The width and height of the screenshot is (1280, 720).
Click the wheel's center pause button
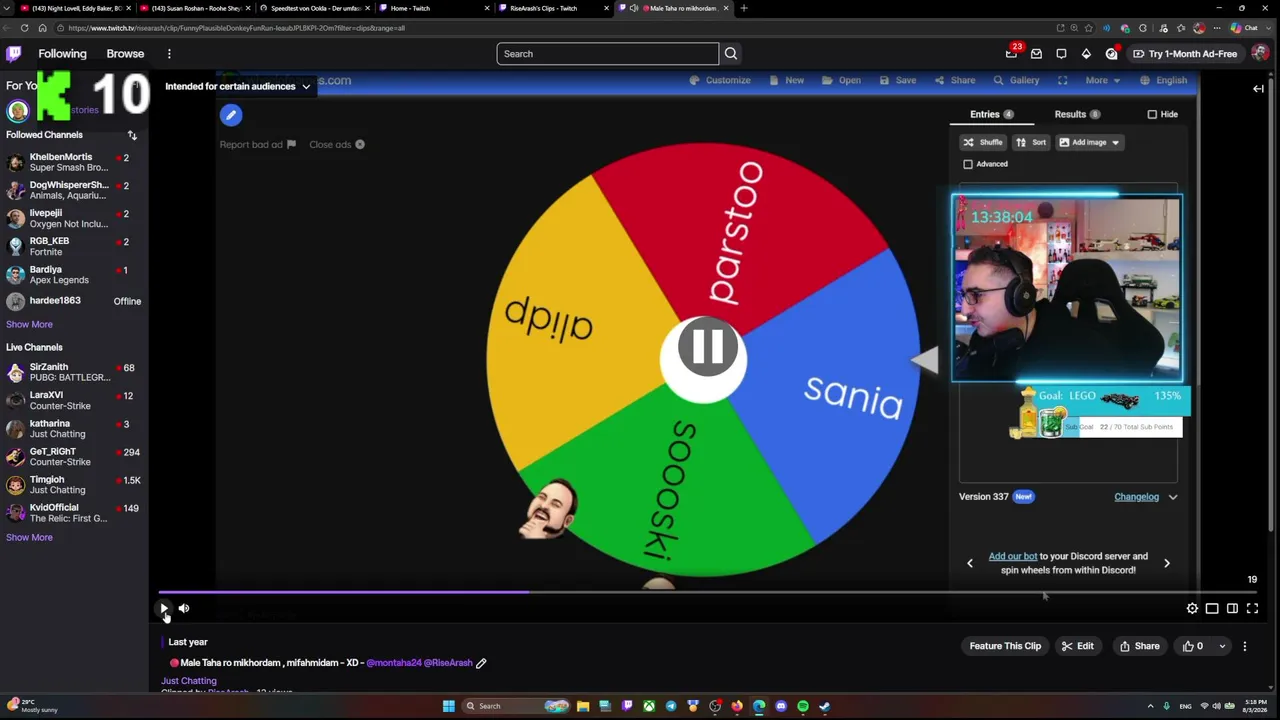pyautogui.click(x=707, y=347)
